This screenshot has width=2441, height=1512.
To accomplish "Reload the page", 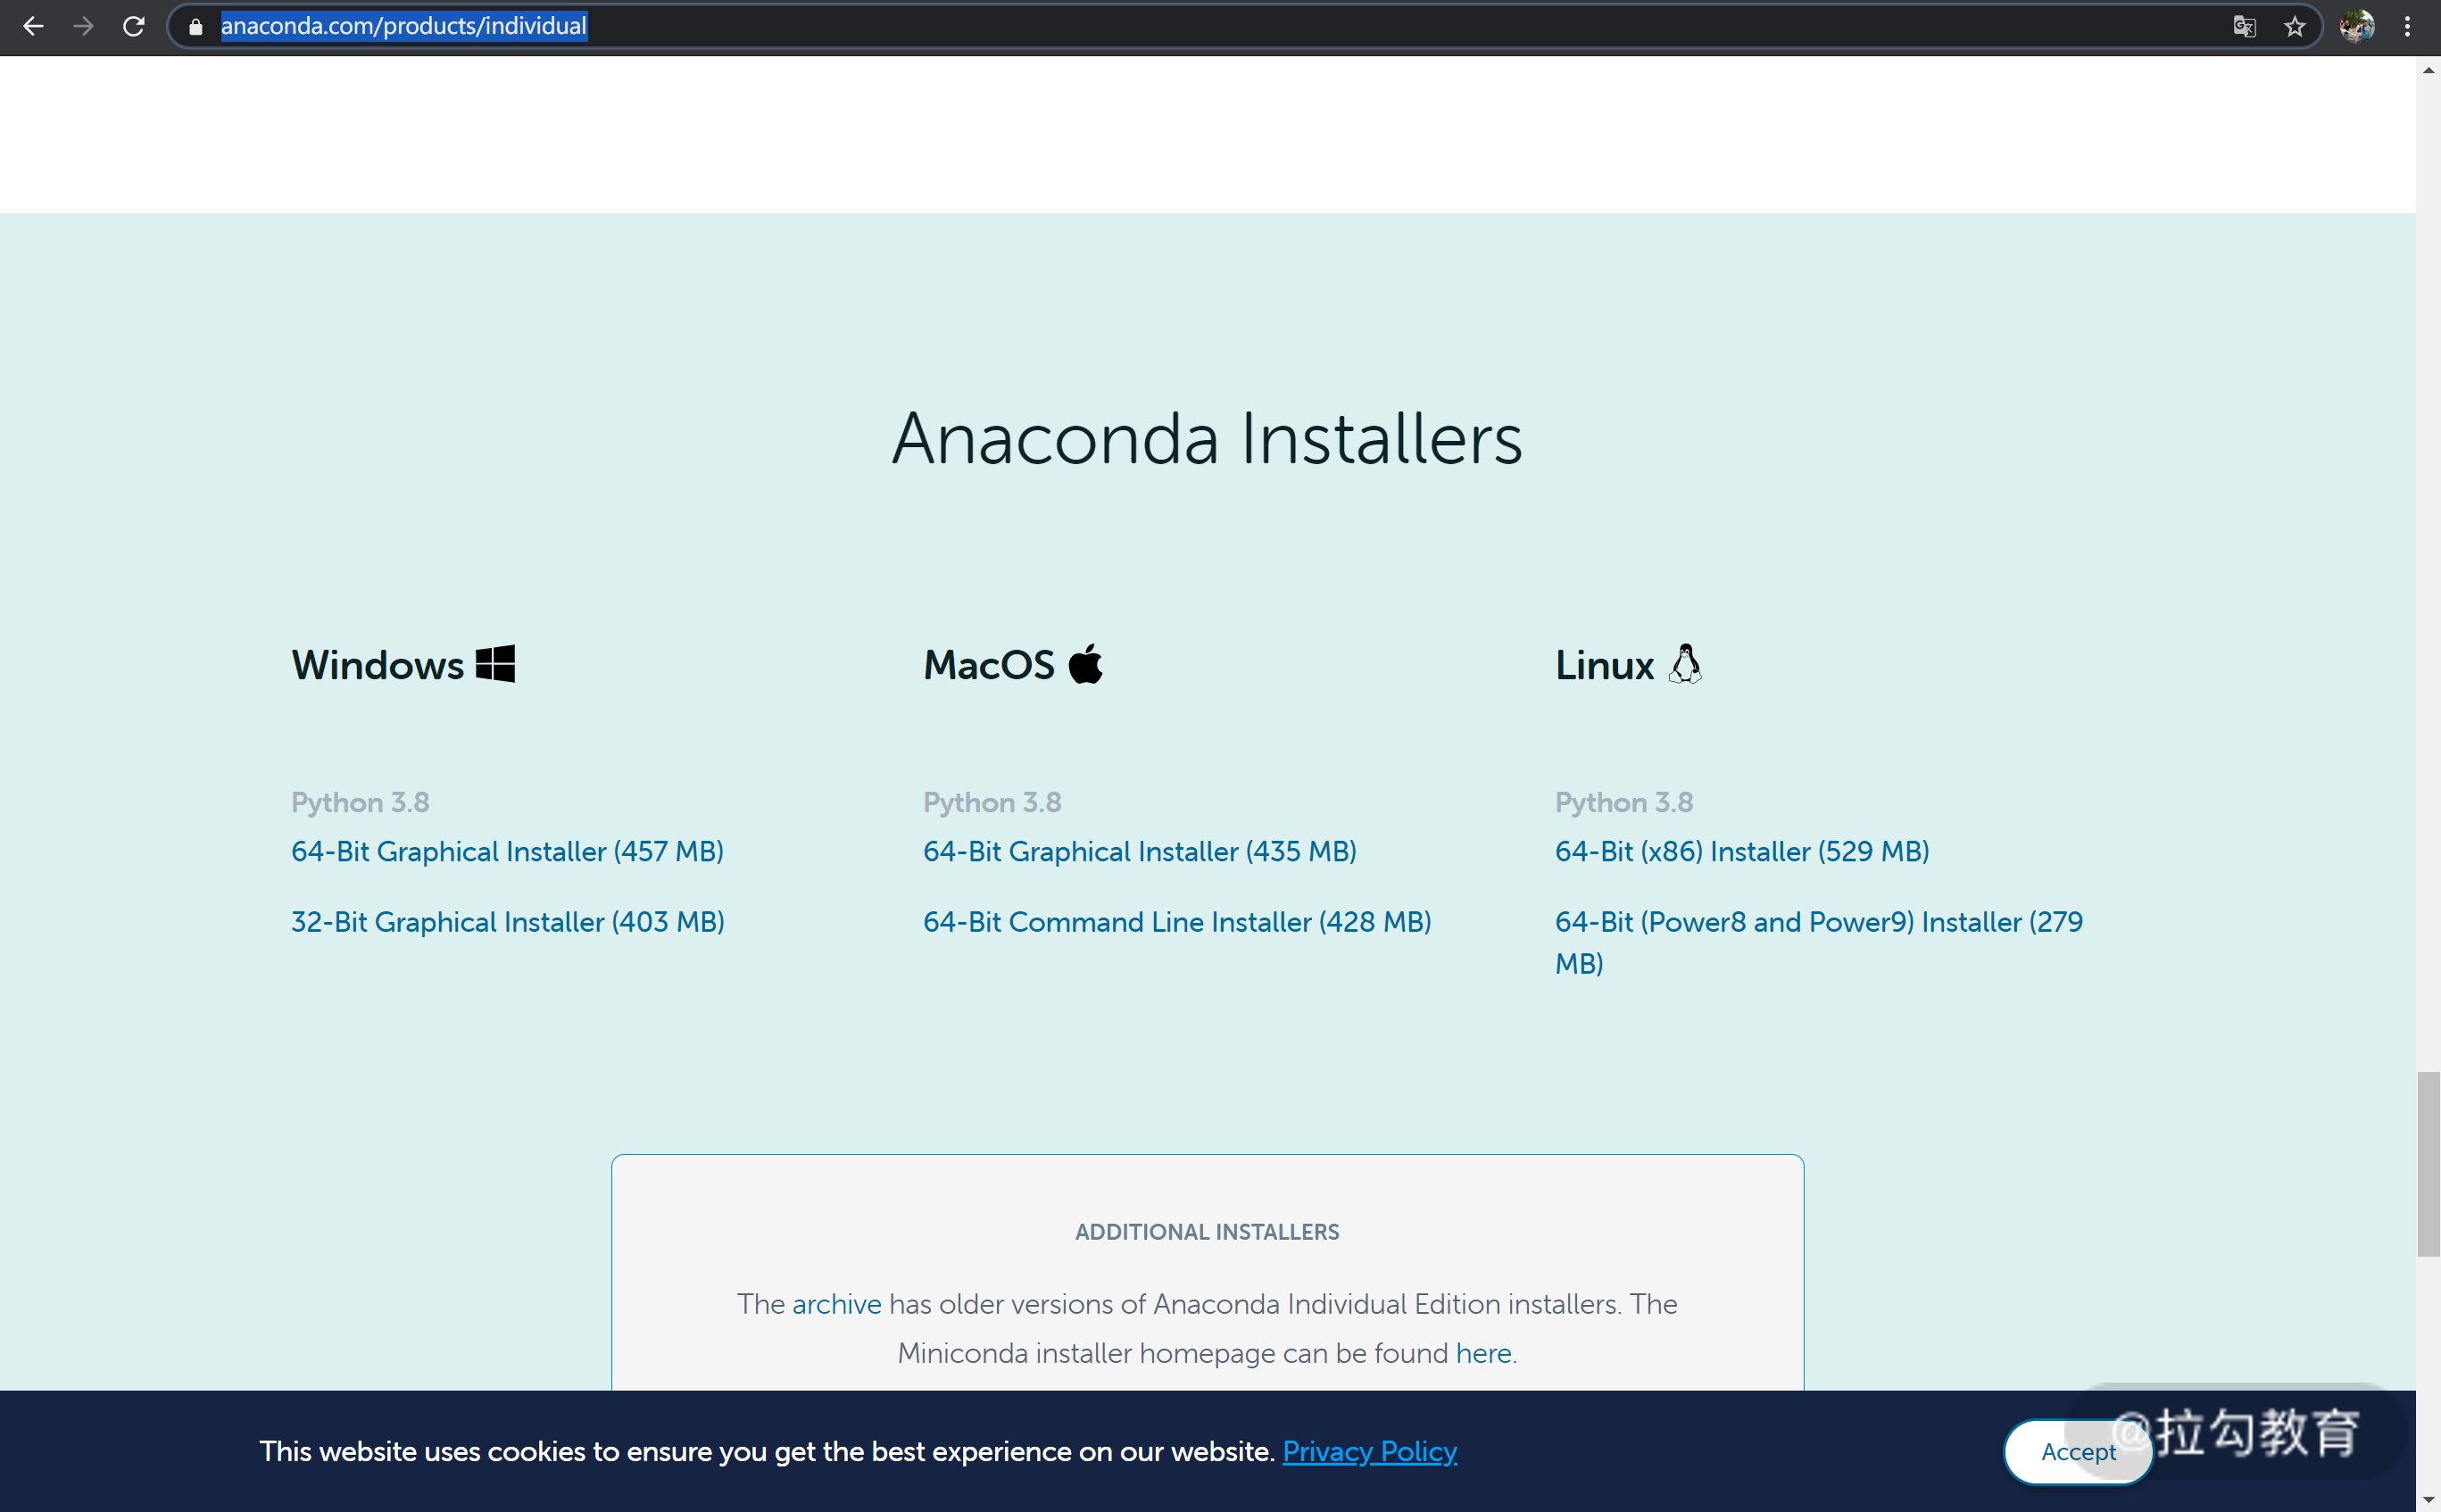I will pos(134,26).
